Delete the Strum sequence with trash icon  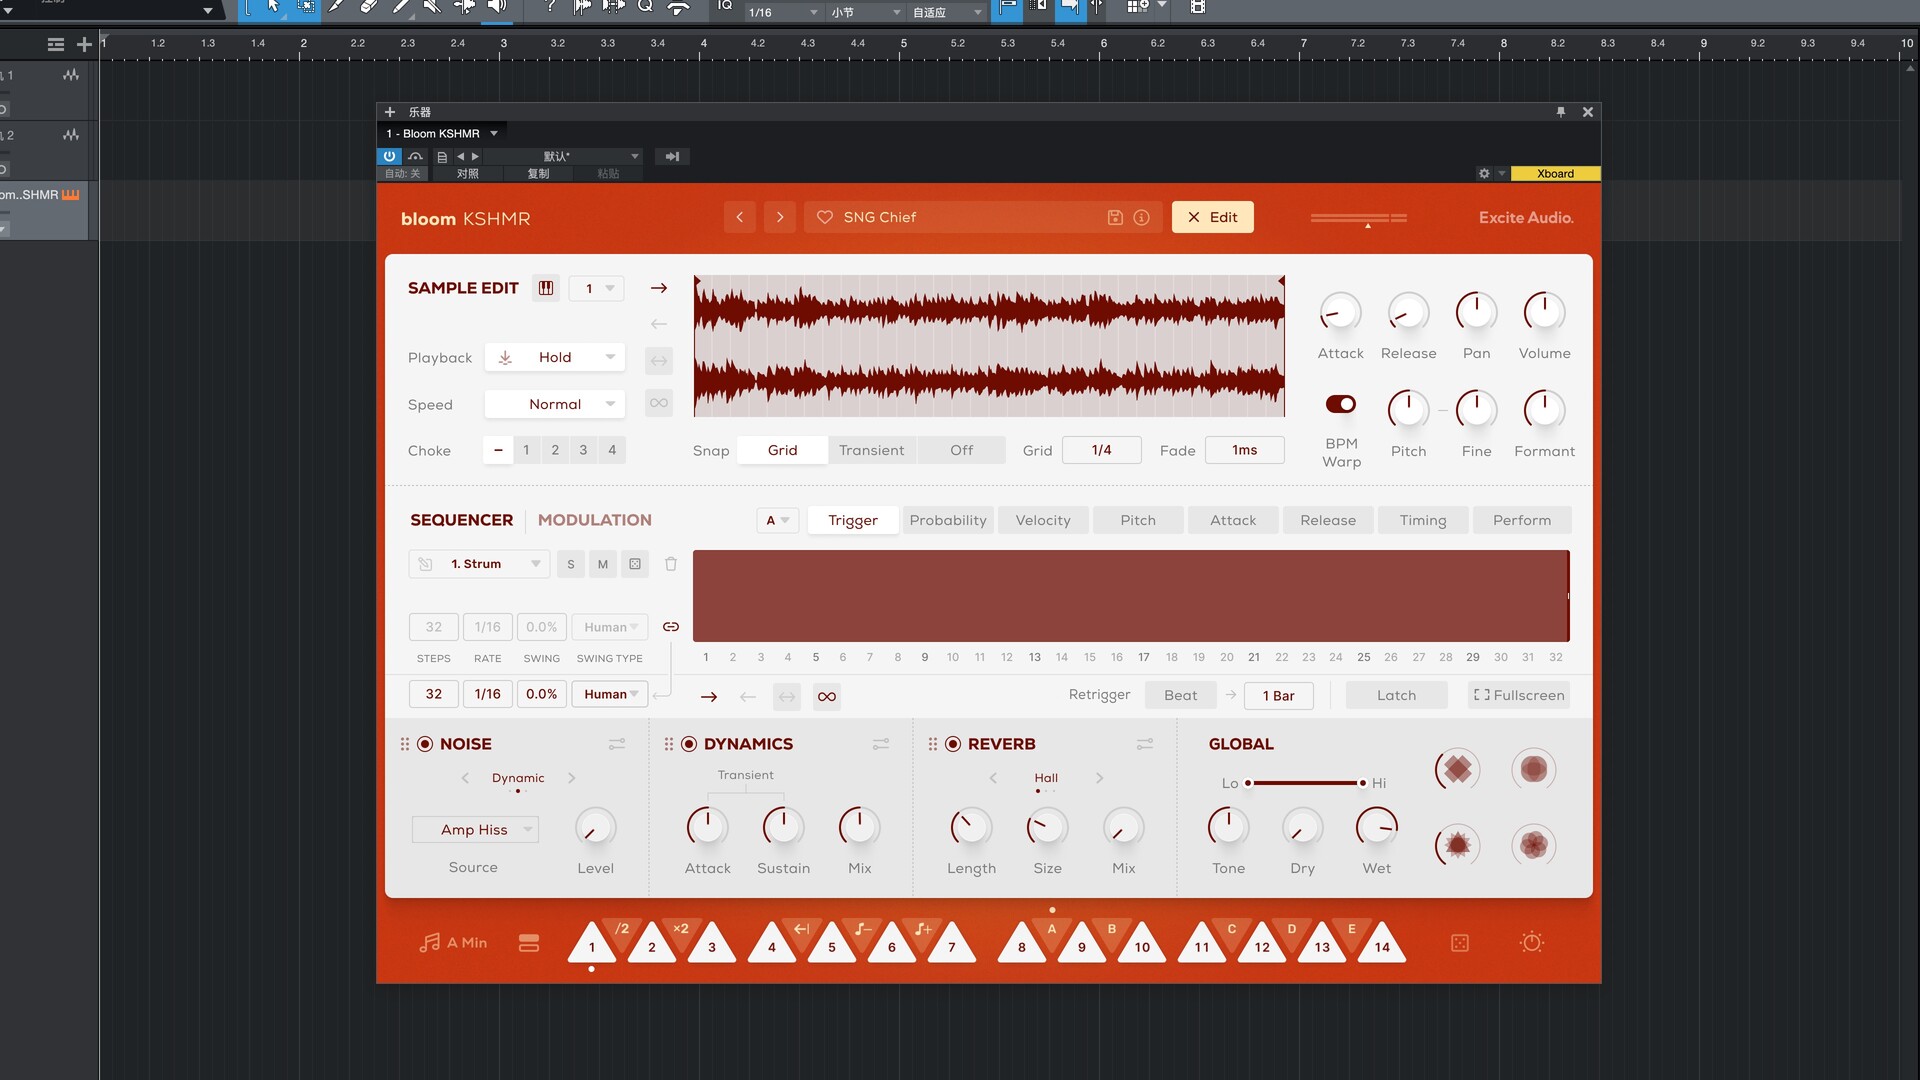(x=671, y=564)
